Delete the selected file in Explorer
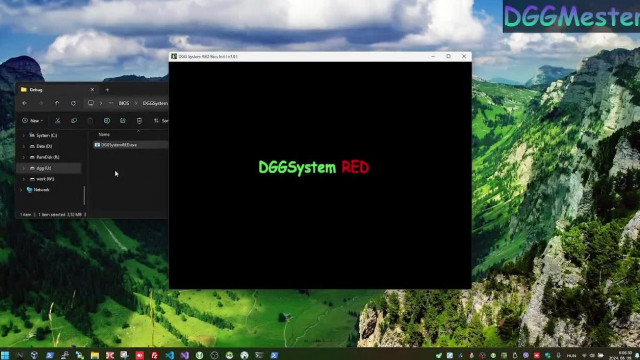This screenshot has height=360, width=640. tap(139, 121)
